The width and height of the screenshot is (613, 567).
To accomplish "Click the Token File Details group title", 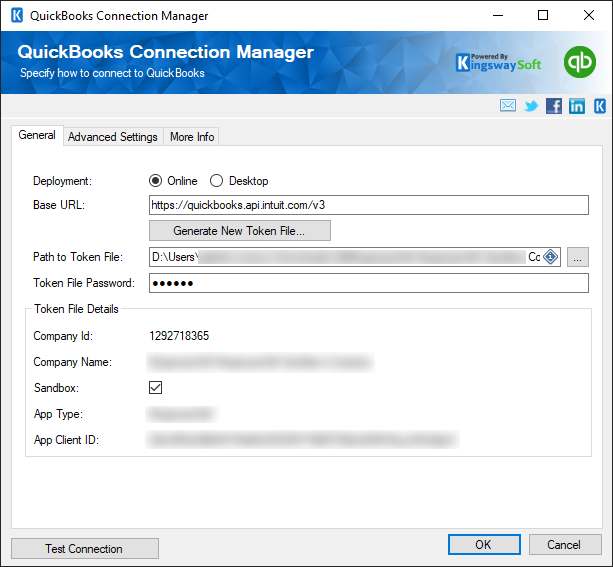I will tap(76, 309).
